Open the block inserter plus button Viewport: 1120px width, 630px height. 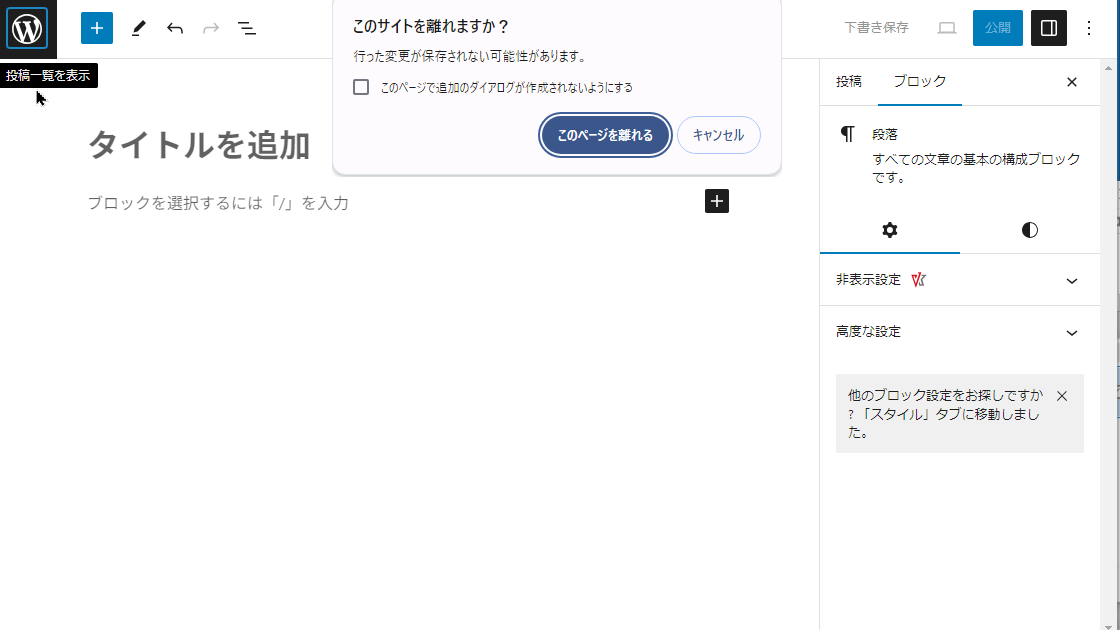[97, 28]
